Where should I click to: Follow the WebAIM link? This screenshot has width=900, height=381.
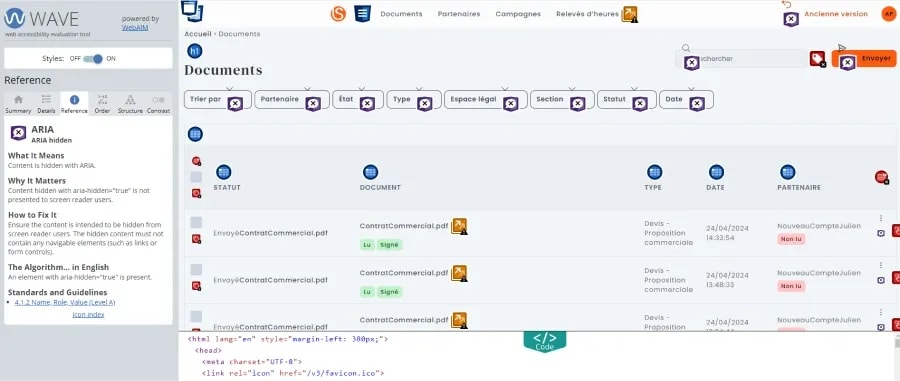135,27
